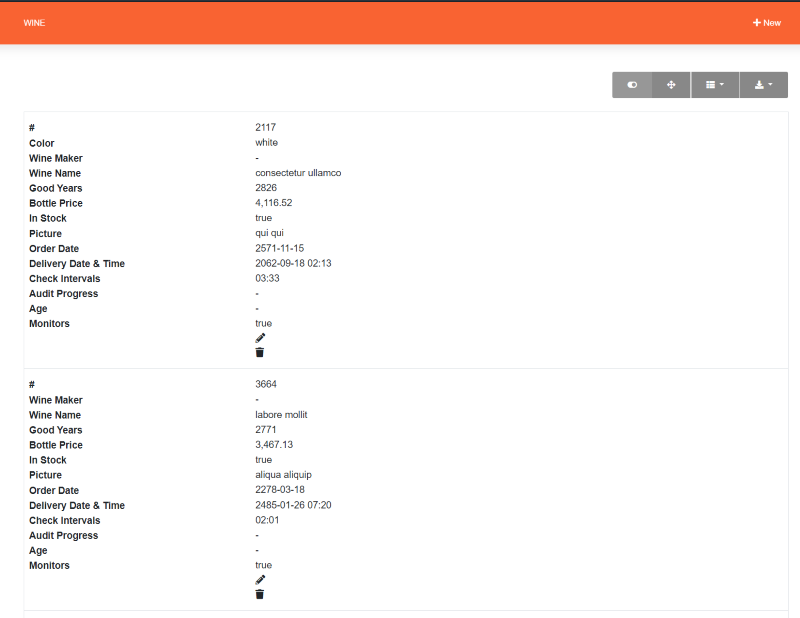The height and width of the screenshot is (618, 800).
Task: Click check interval 02:01
Action: point(267,520)
